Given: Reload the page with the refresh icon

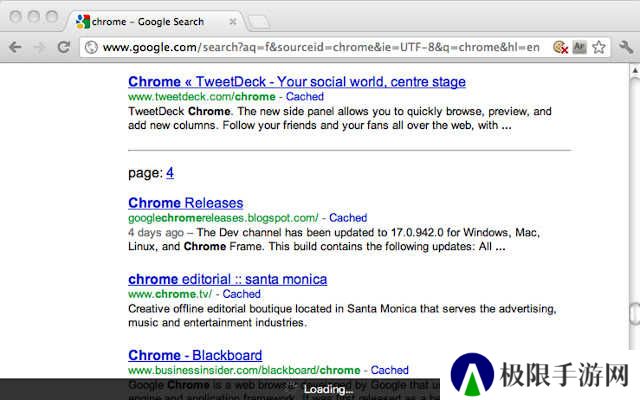Looking at the screenshot, I should pyautogui.click(x=64, y=47).
